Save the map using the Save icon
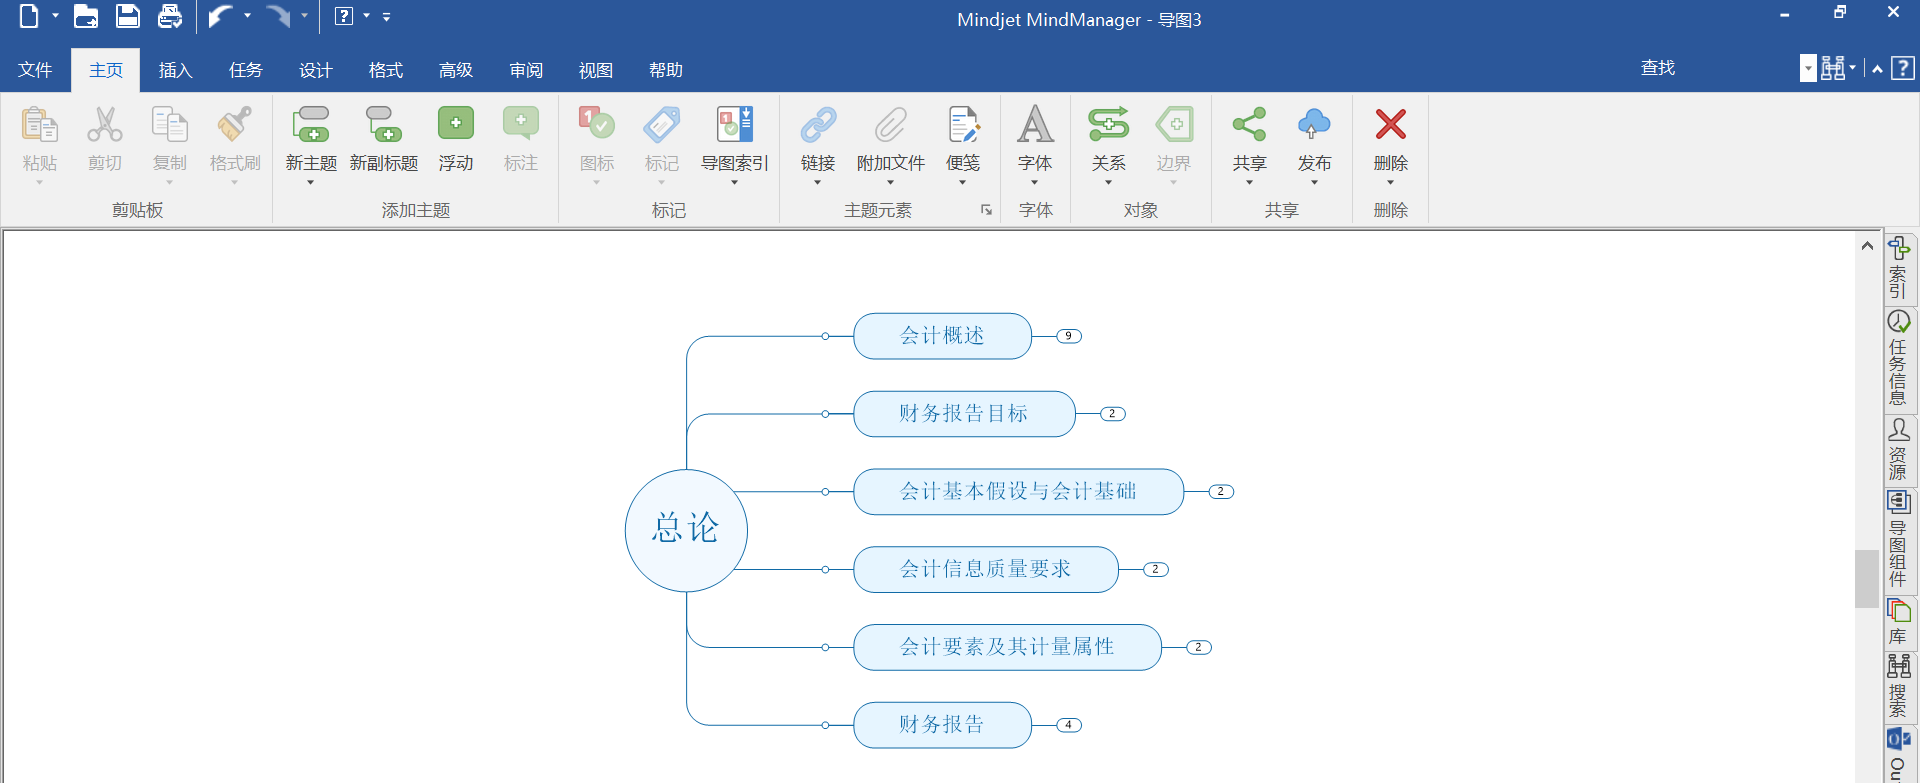Screen dimensions: 1920x783 coord(128,16)
